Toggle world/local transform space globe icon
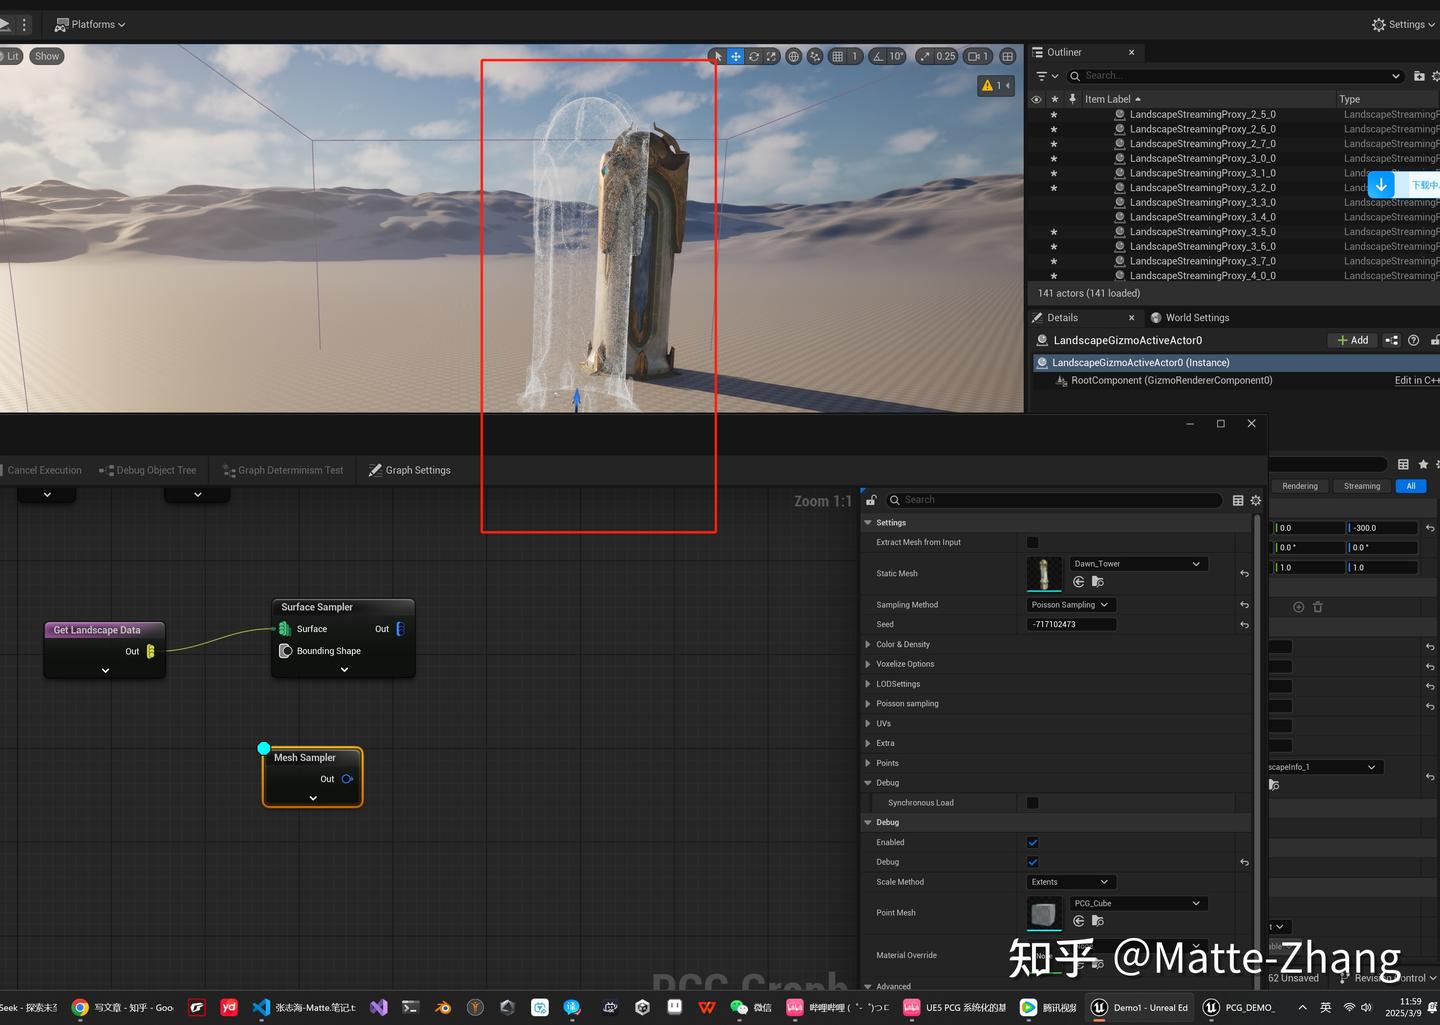1440x1025 pixels. (x=793, y=56)
